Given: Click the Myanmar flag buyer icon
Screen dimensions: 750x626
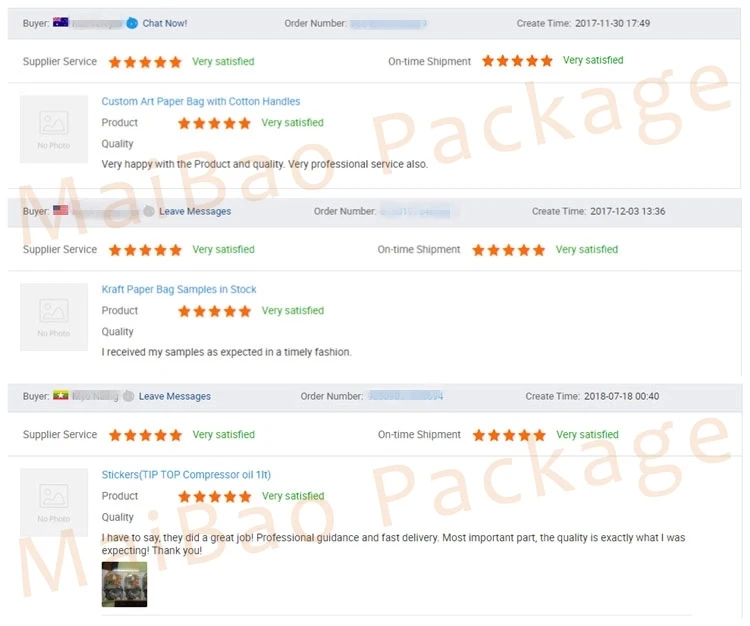Looking at the screenshot, I should point(61,395).
